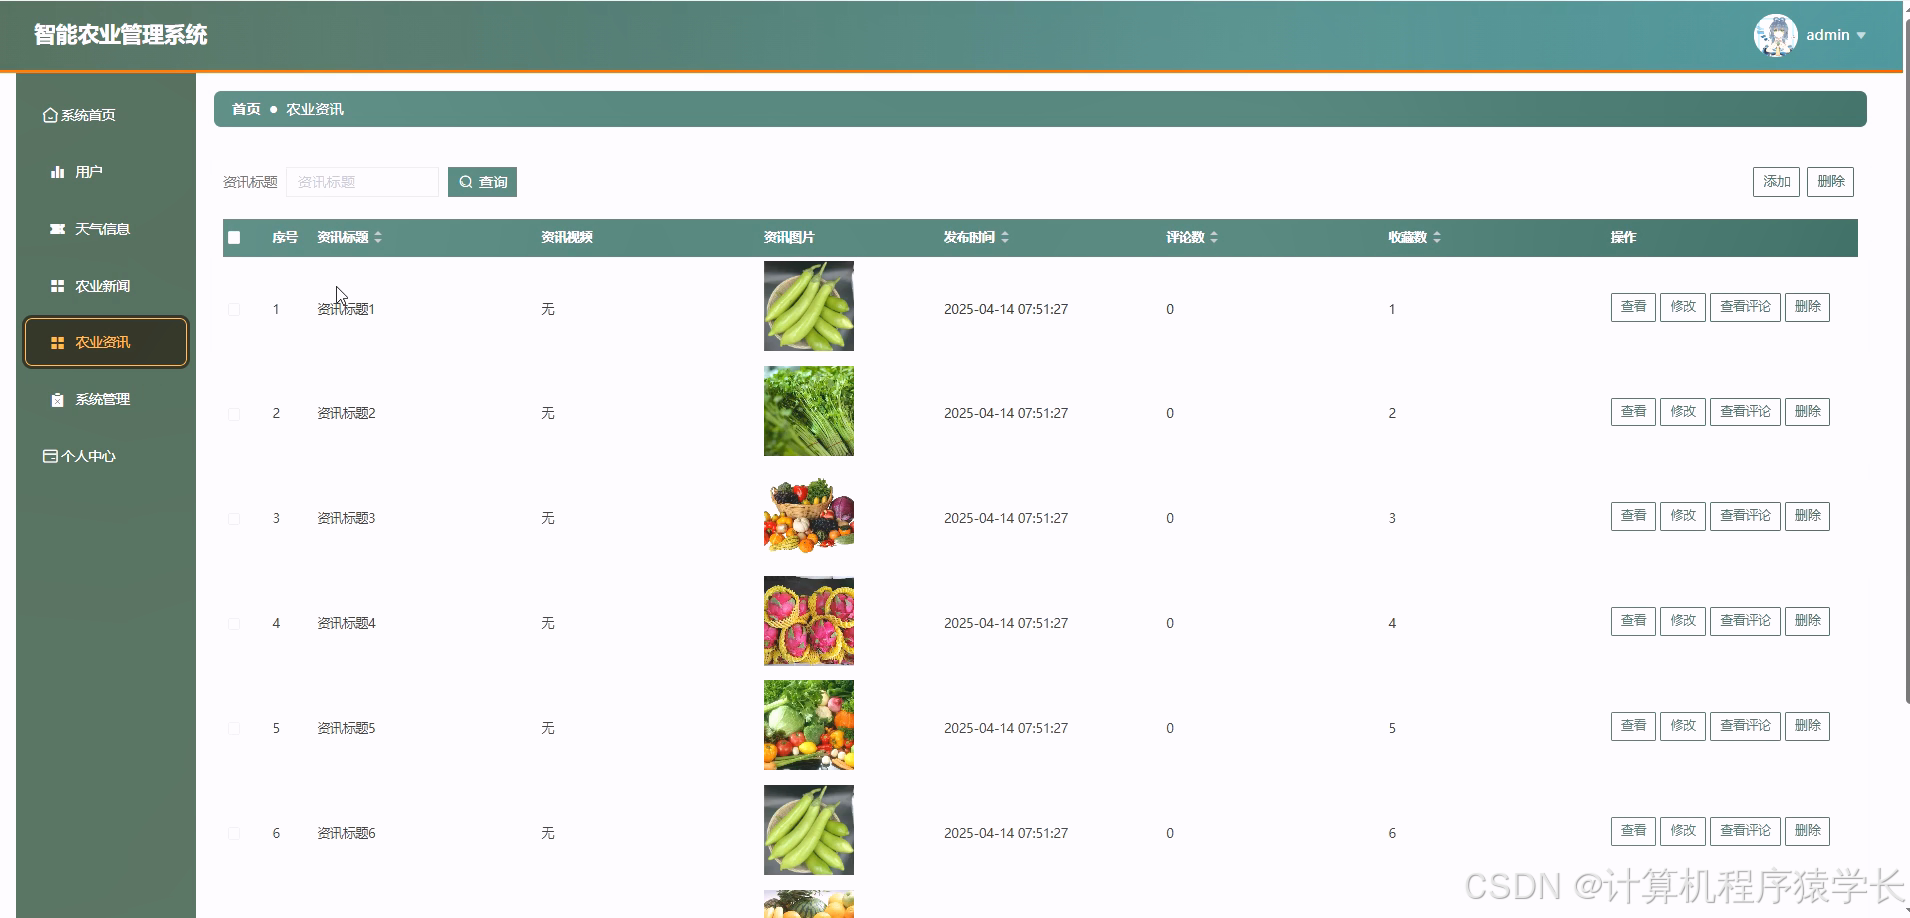Click the card icon beside 个人中心
The image size is (1910, 918).
point(50,456)
